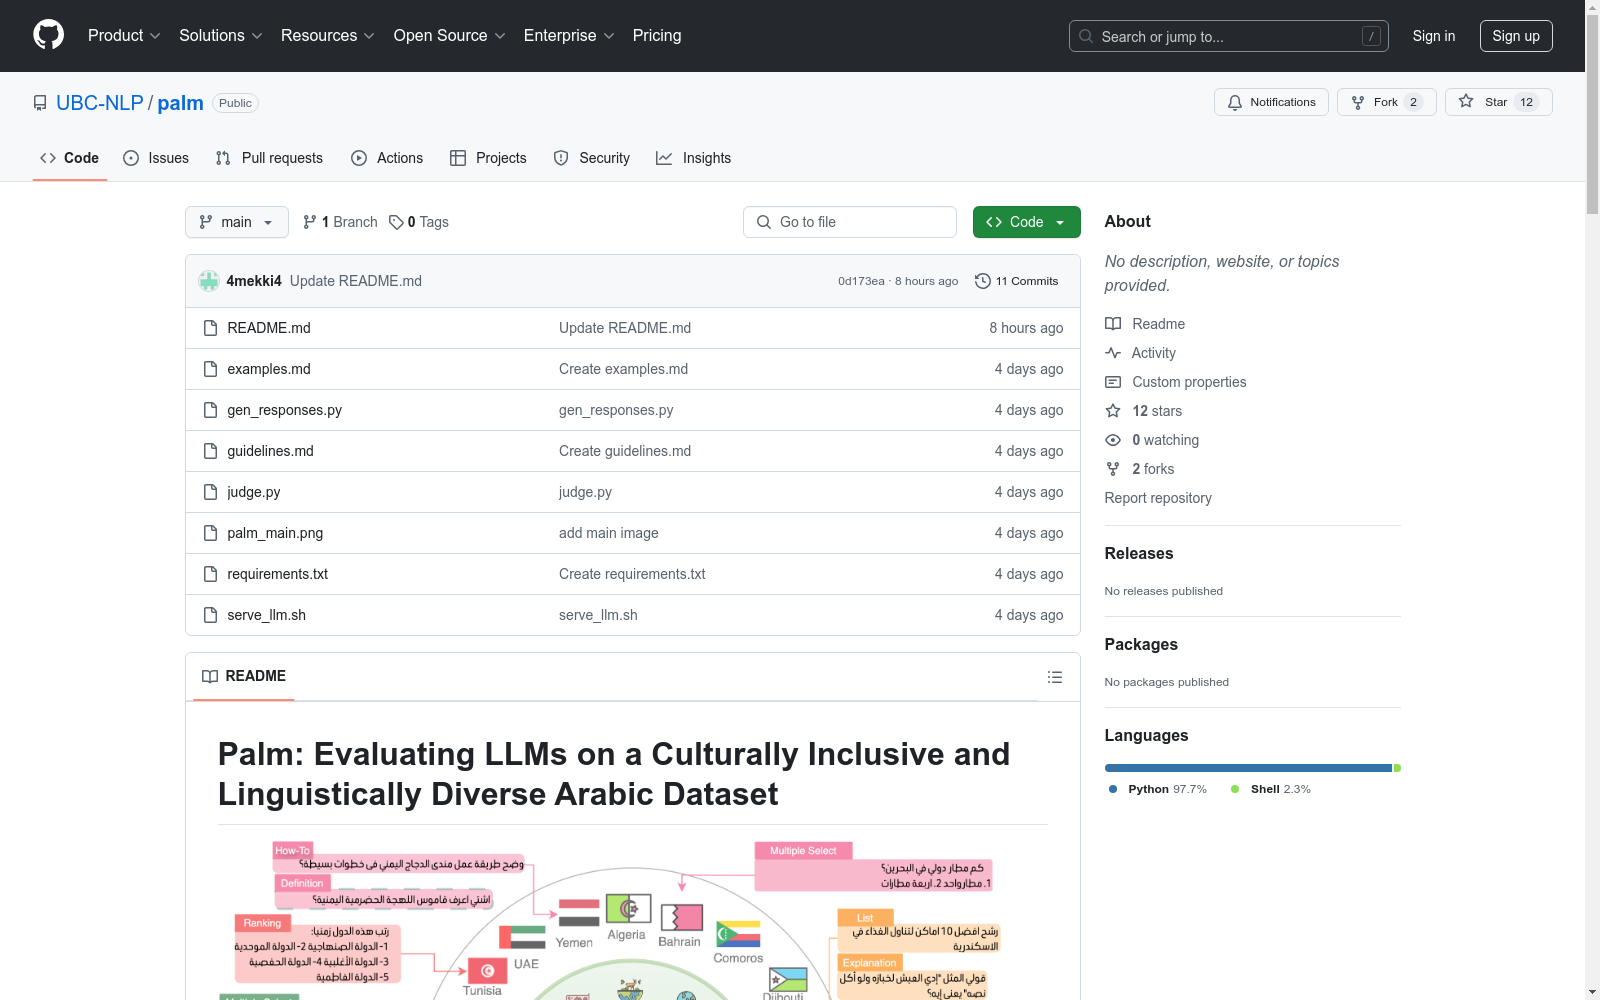This screenshot has width=1600, height=1000.
Task: Click the file icon for guidelines.md
Action: tap(210, 451)
